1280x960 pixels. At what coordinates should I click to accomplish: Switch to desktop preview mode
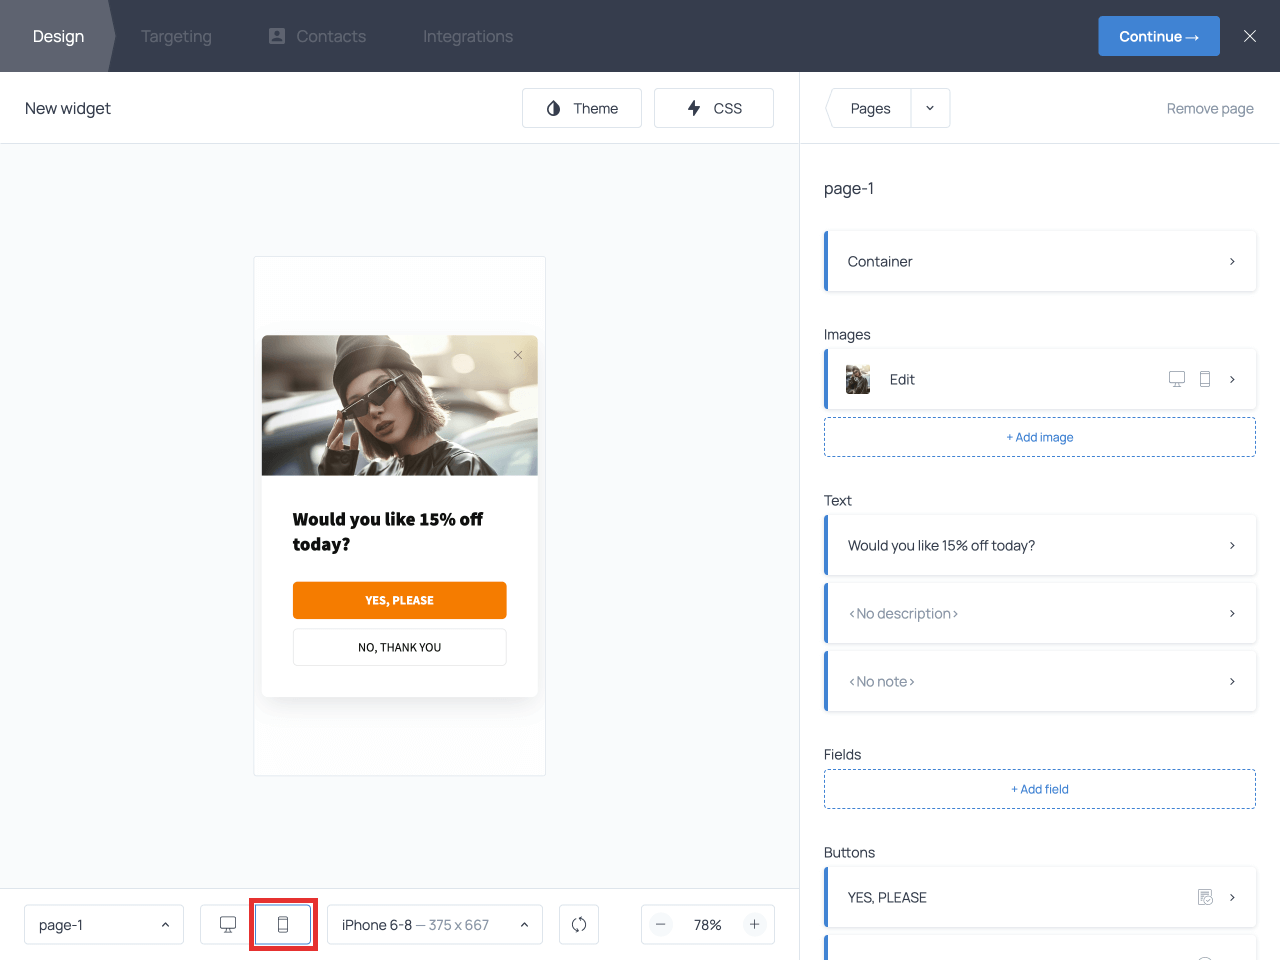click(x=228, y=925)
